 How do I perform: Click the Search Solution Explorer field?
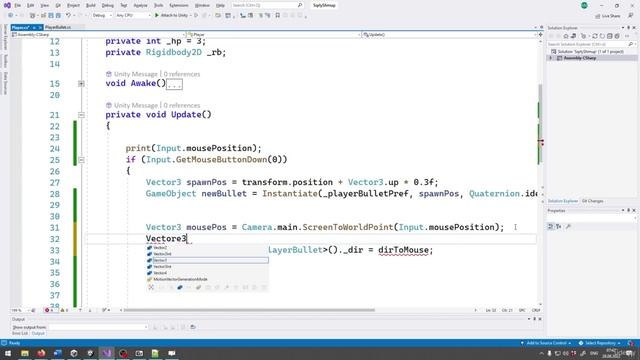tap(592, 44)
